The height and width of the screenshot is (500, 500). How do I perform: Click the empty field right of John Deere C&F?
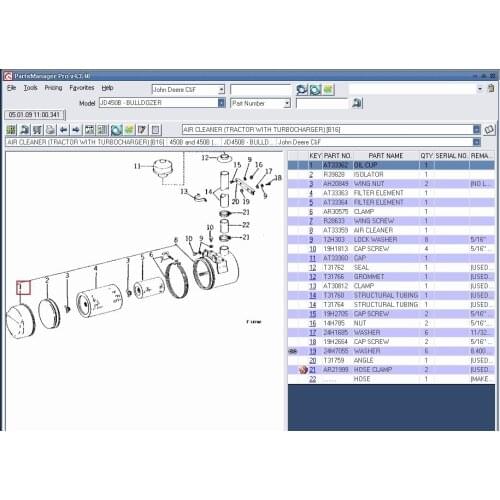point(261,89)
